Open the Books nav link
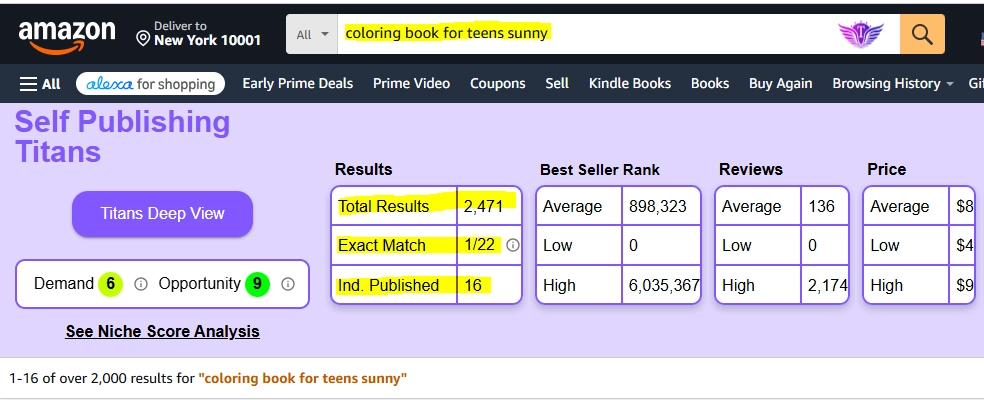 [x=710, y=84]
